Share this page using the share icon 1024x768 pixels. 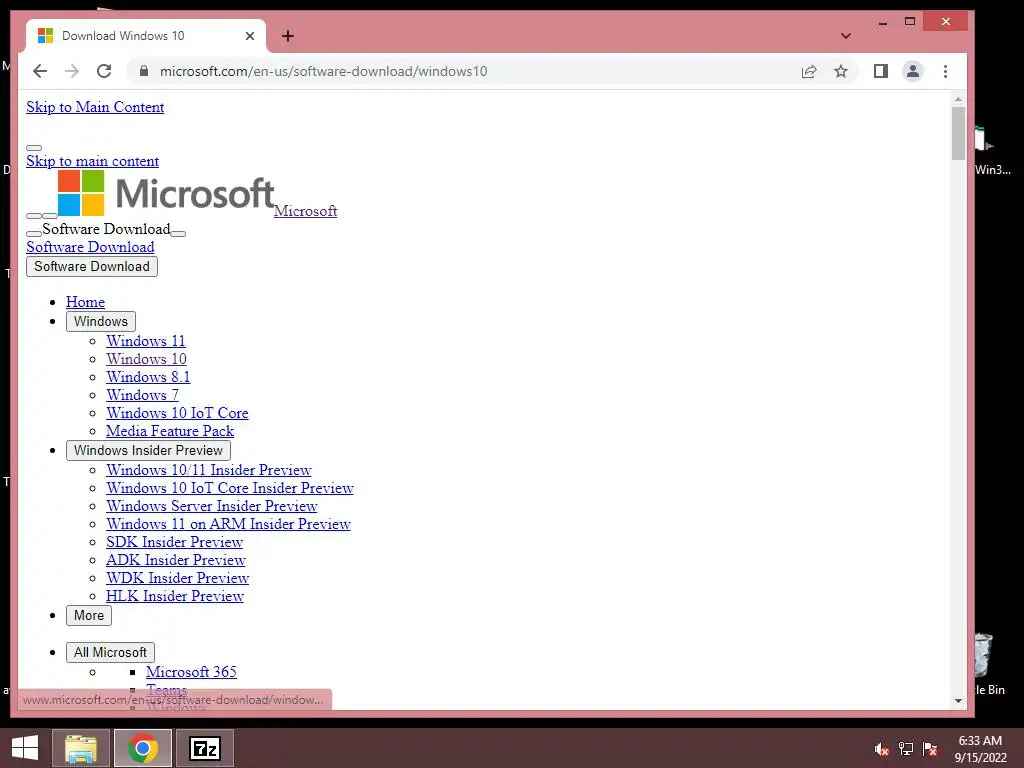click(808, 71)
